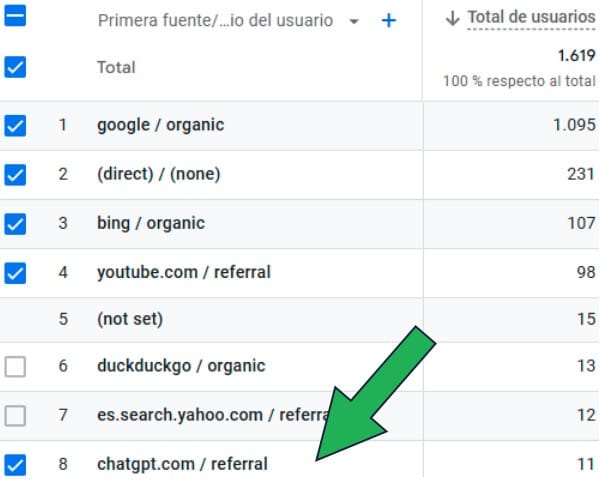Click the 1.619 total users figure
Viewport: 600px width, 481px height.
[x=575, y=56]
